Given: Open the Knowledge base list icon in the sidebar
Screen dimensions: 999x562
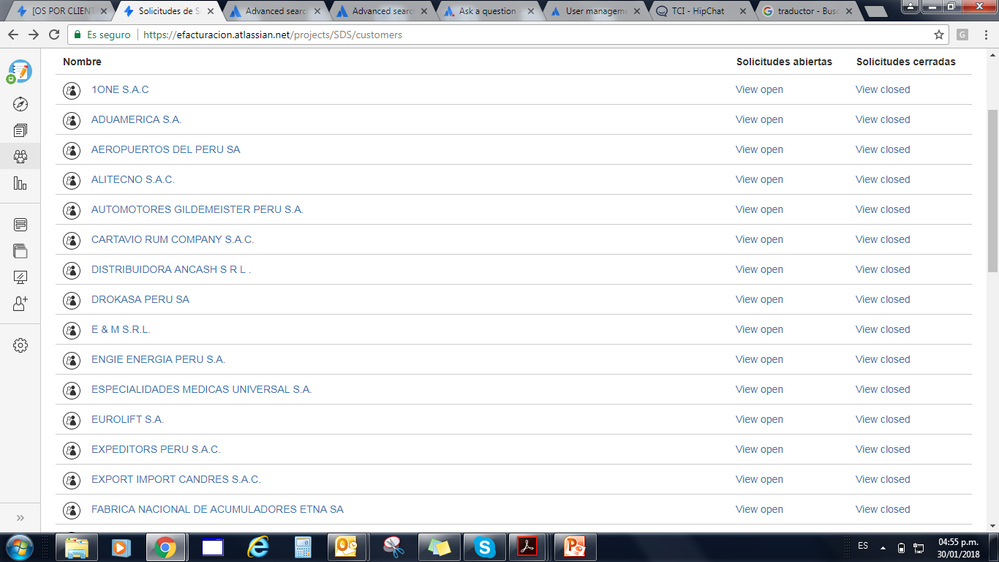Looking at the screenshot, I should [x=20, y=224].
